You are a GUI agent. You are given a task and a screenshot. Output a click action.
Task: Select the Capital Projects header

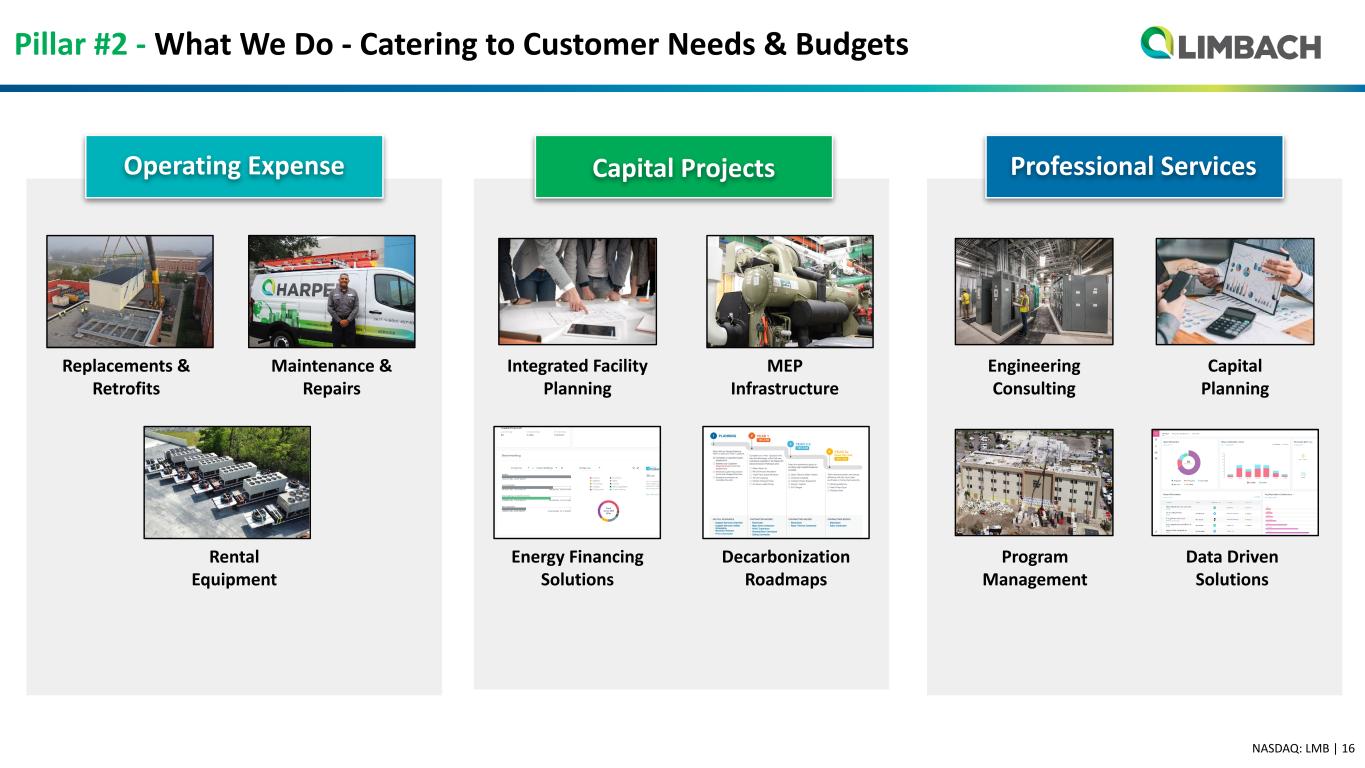point(683,168)
